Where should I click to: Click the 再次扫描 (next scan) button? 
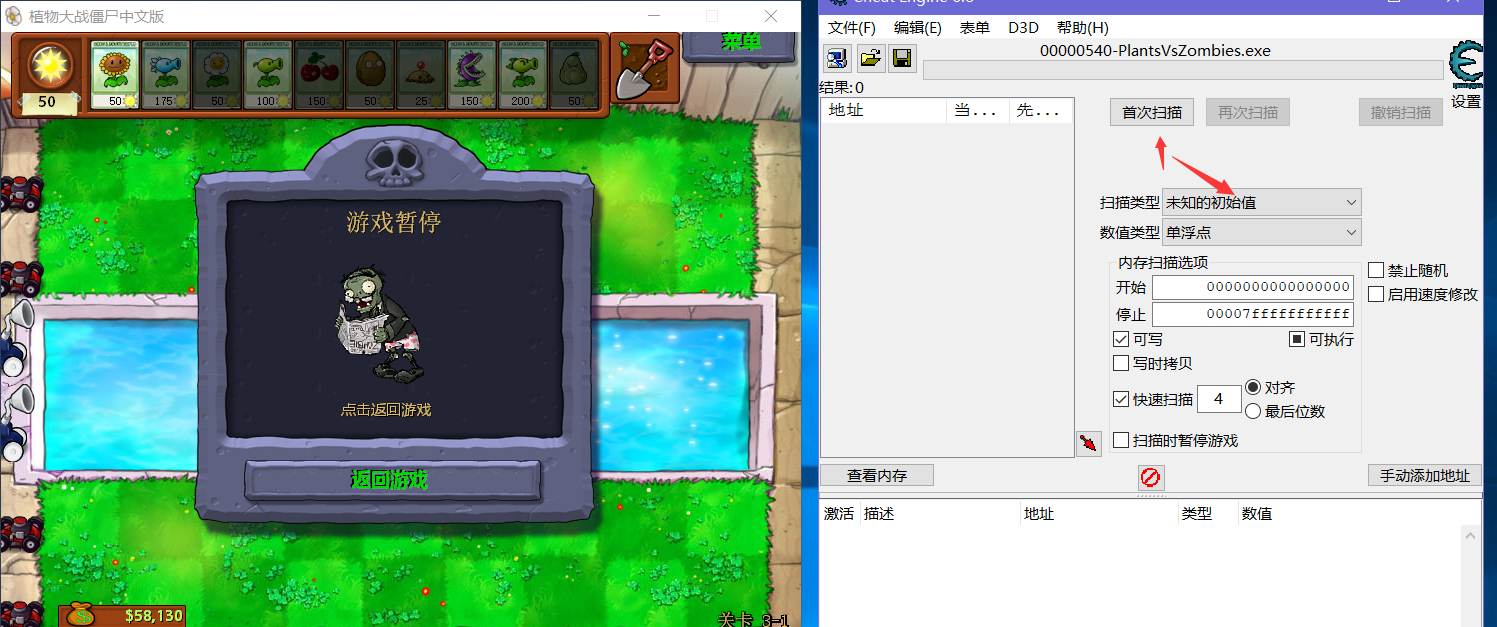coord(1248,112)
